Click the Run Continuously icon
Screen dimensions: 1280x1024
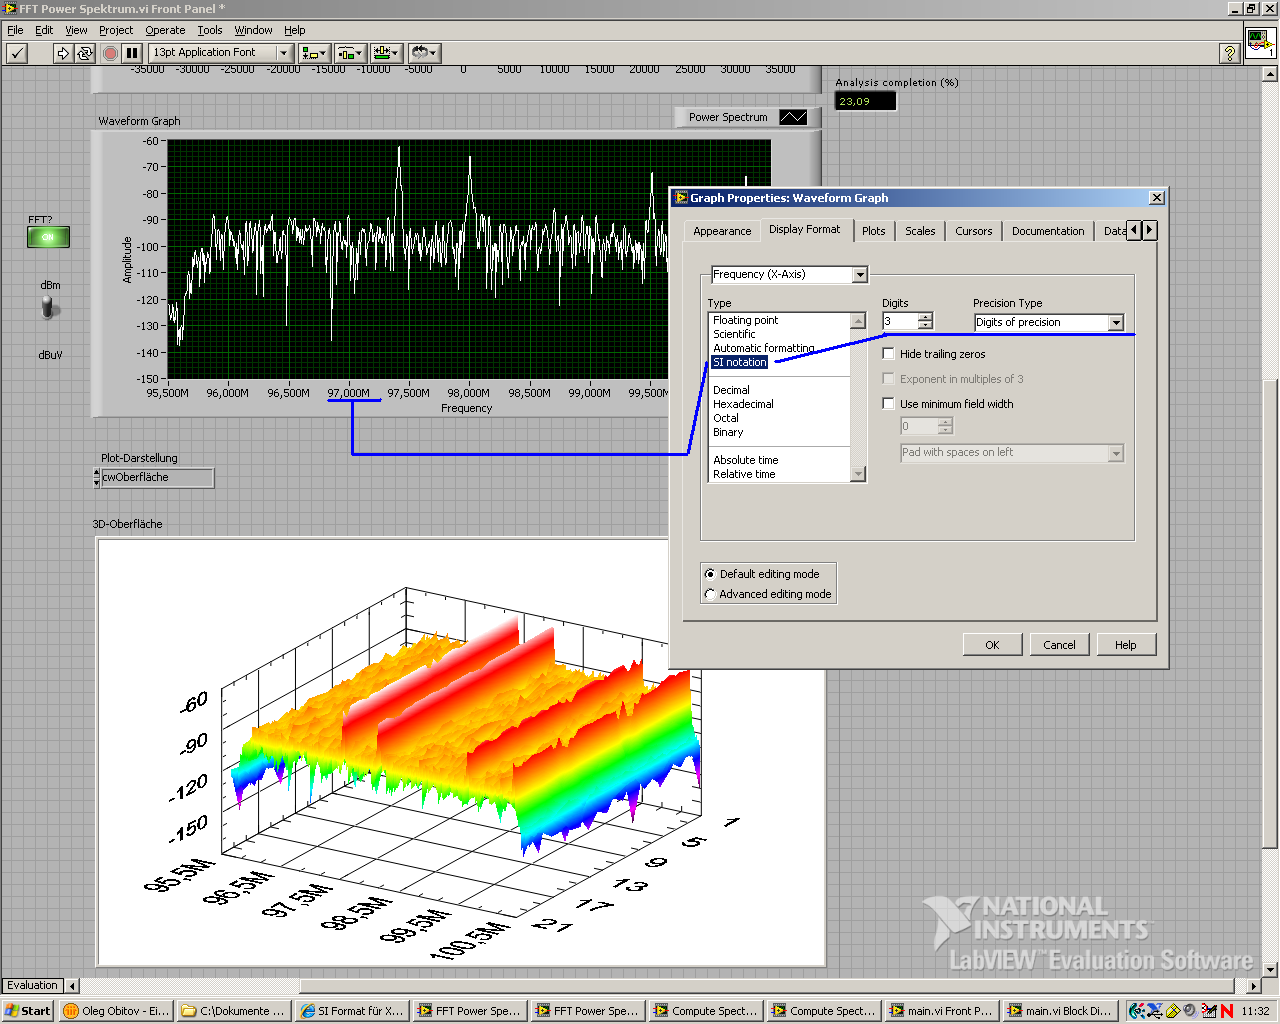[x=85, y=53]
